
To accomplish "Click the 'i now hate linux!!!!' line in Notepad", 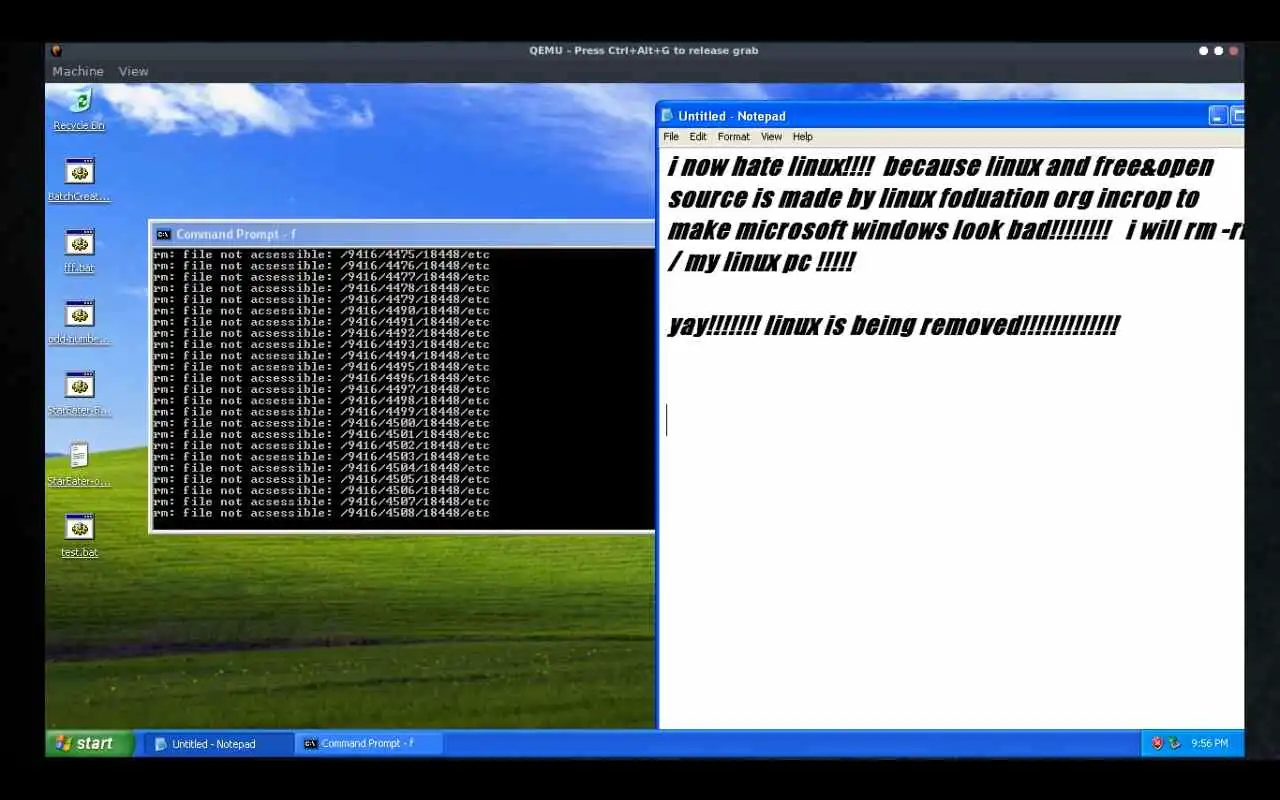I will [940, 166].
